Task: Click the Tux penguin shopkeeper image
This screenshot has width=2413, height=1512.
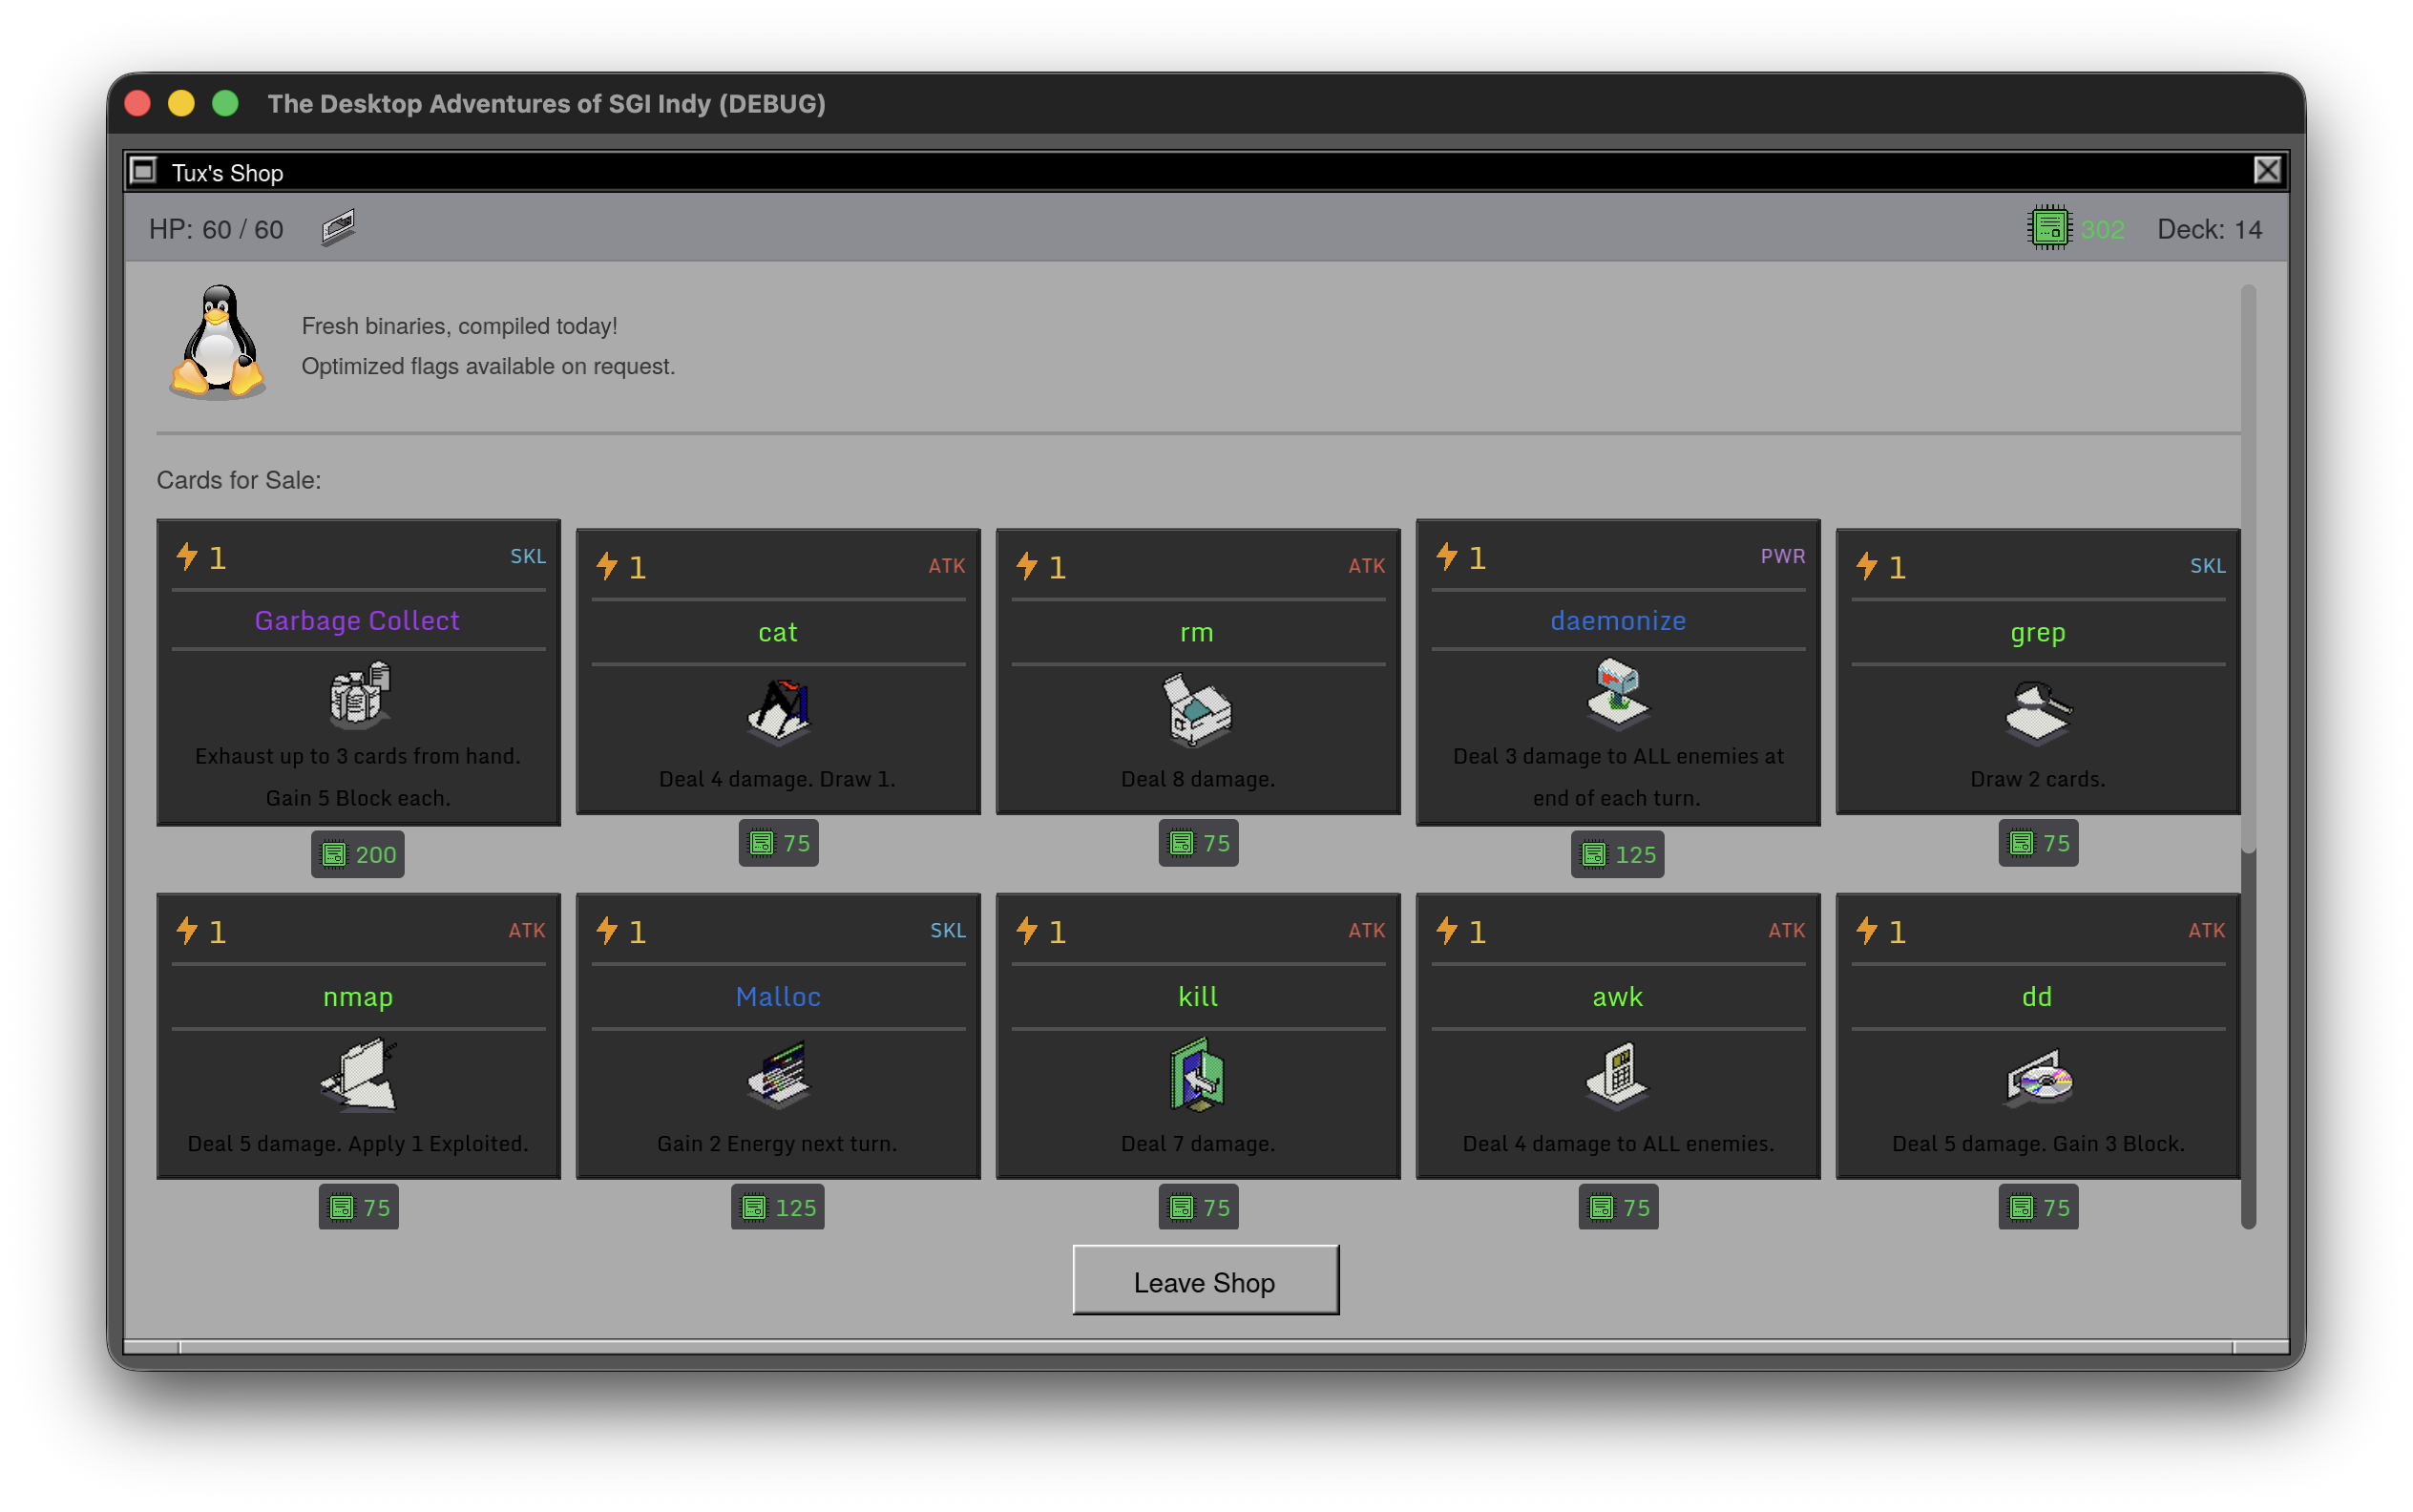Action: [x=217, y=342]
